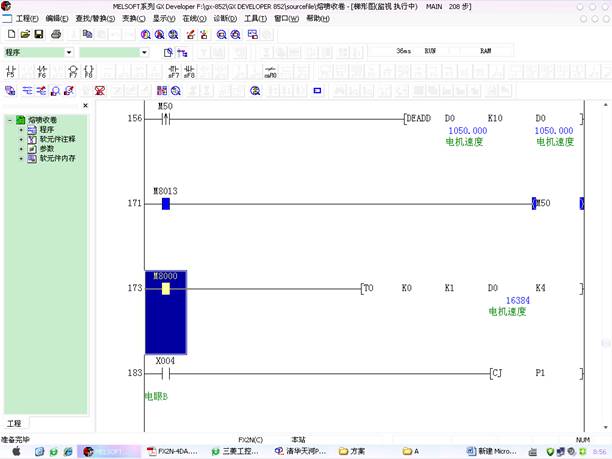Open the 程序 dropdown list
The image size is (612, 459).
tap(69, 52)
